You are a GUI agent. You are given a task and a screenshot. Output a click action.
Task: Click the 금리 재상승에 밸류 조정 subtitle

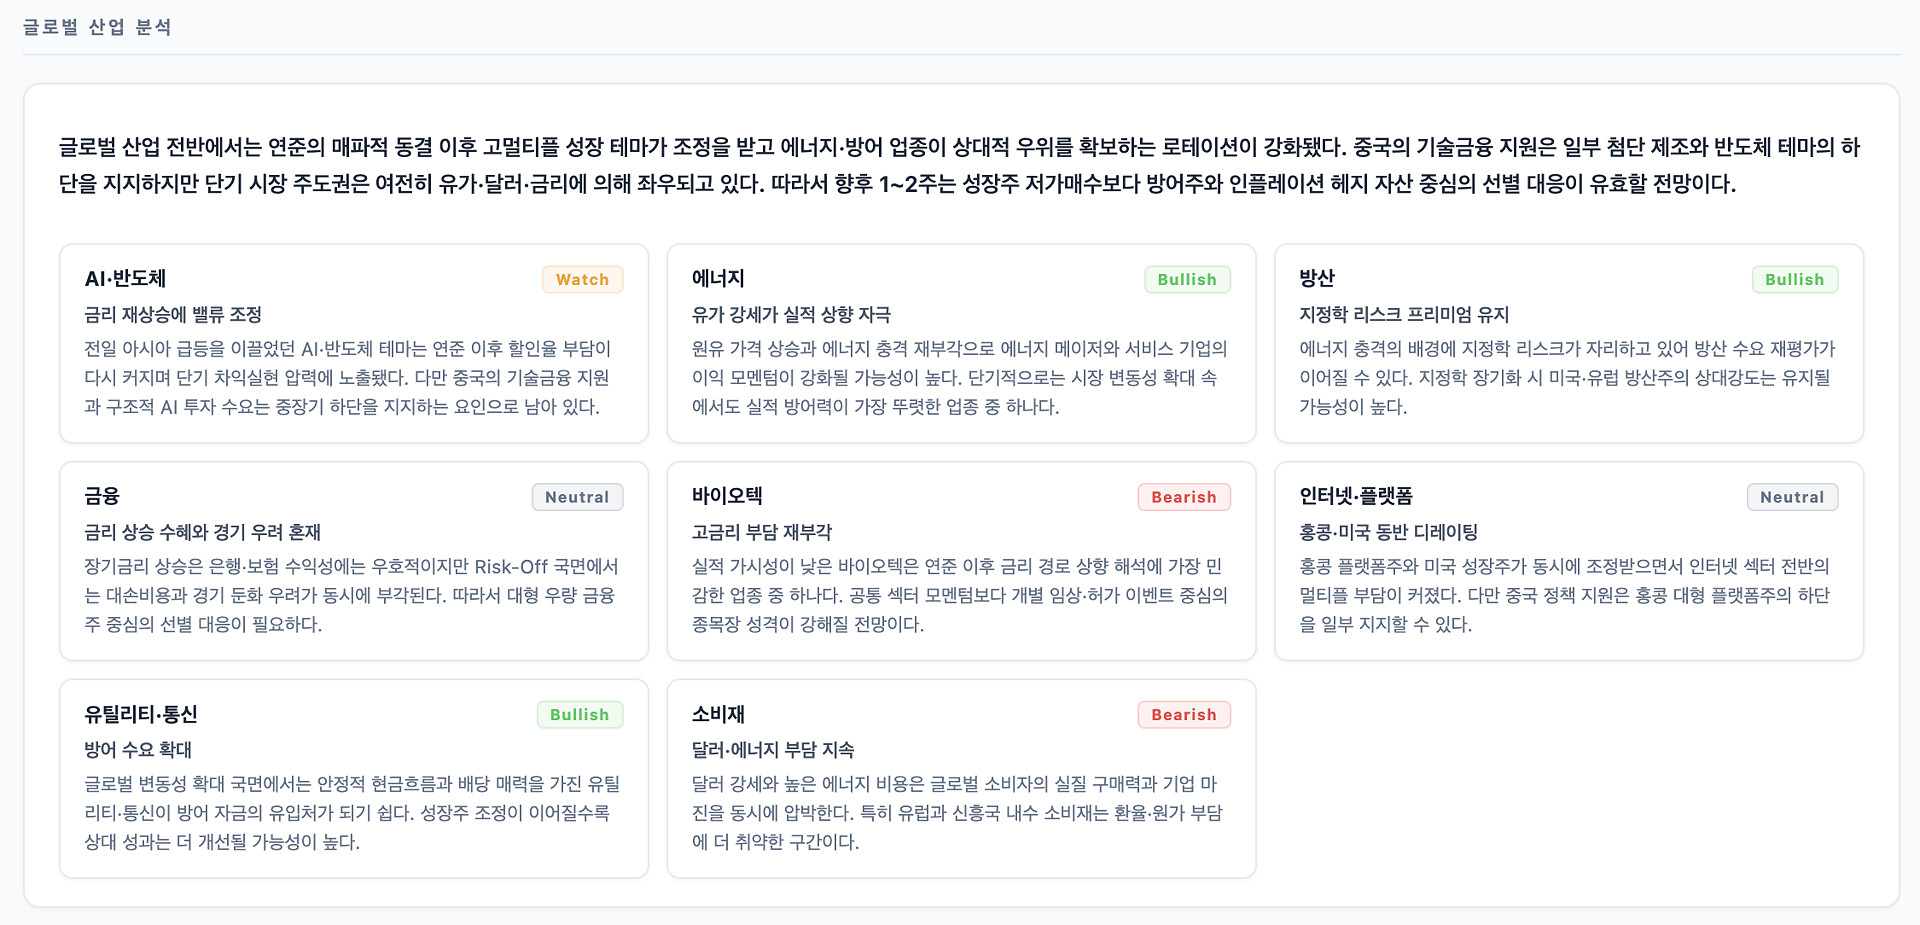[173, 315]
